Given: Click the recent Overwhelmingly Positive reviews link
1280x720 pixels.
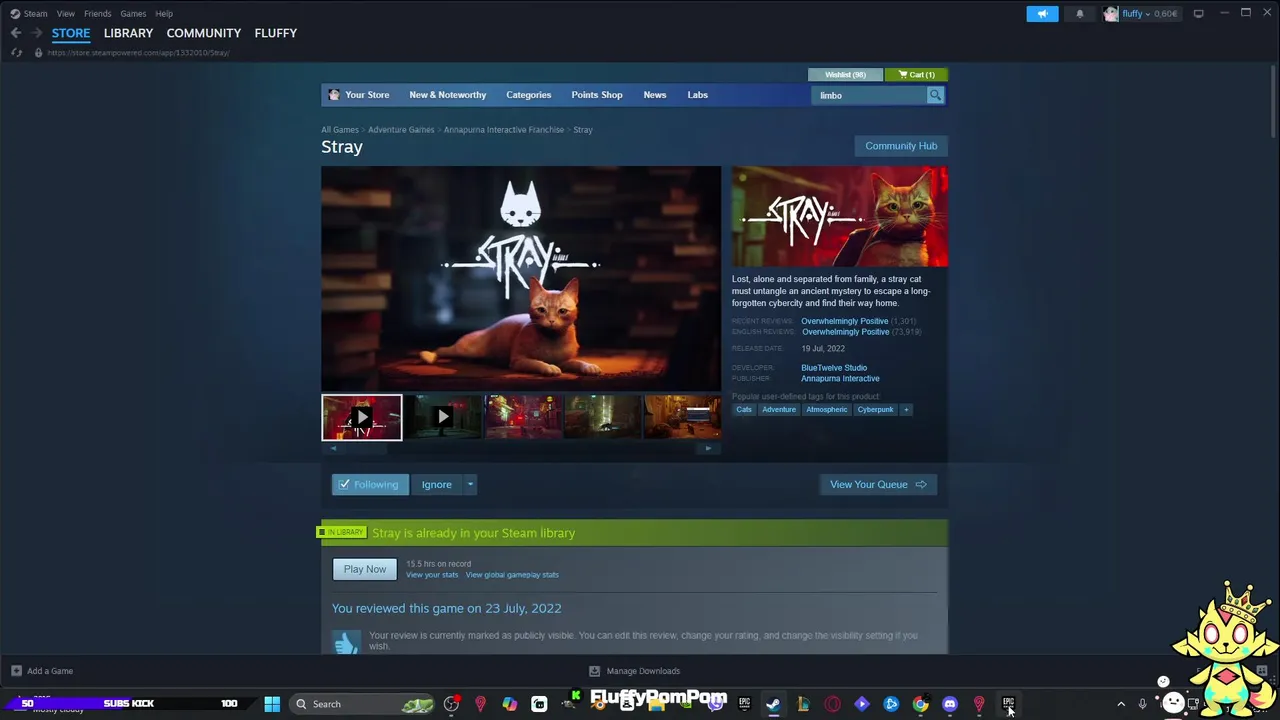Looking at the screenshot, I should pos(844,321).
